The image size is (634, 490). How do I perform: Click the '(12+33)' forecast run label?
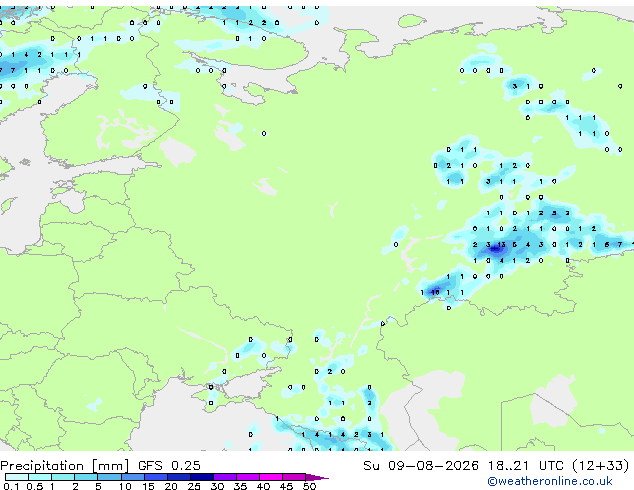[601, 466]
